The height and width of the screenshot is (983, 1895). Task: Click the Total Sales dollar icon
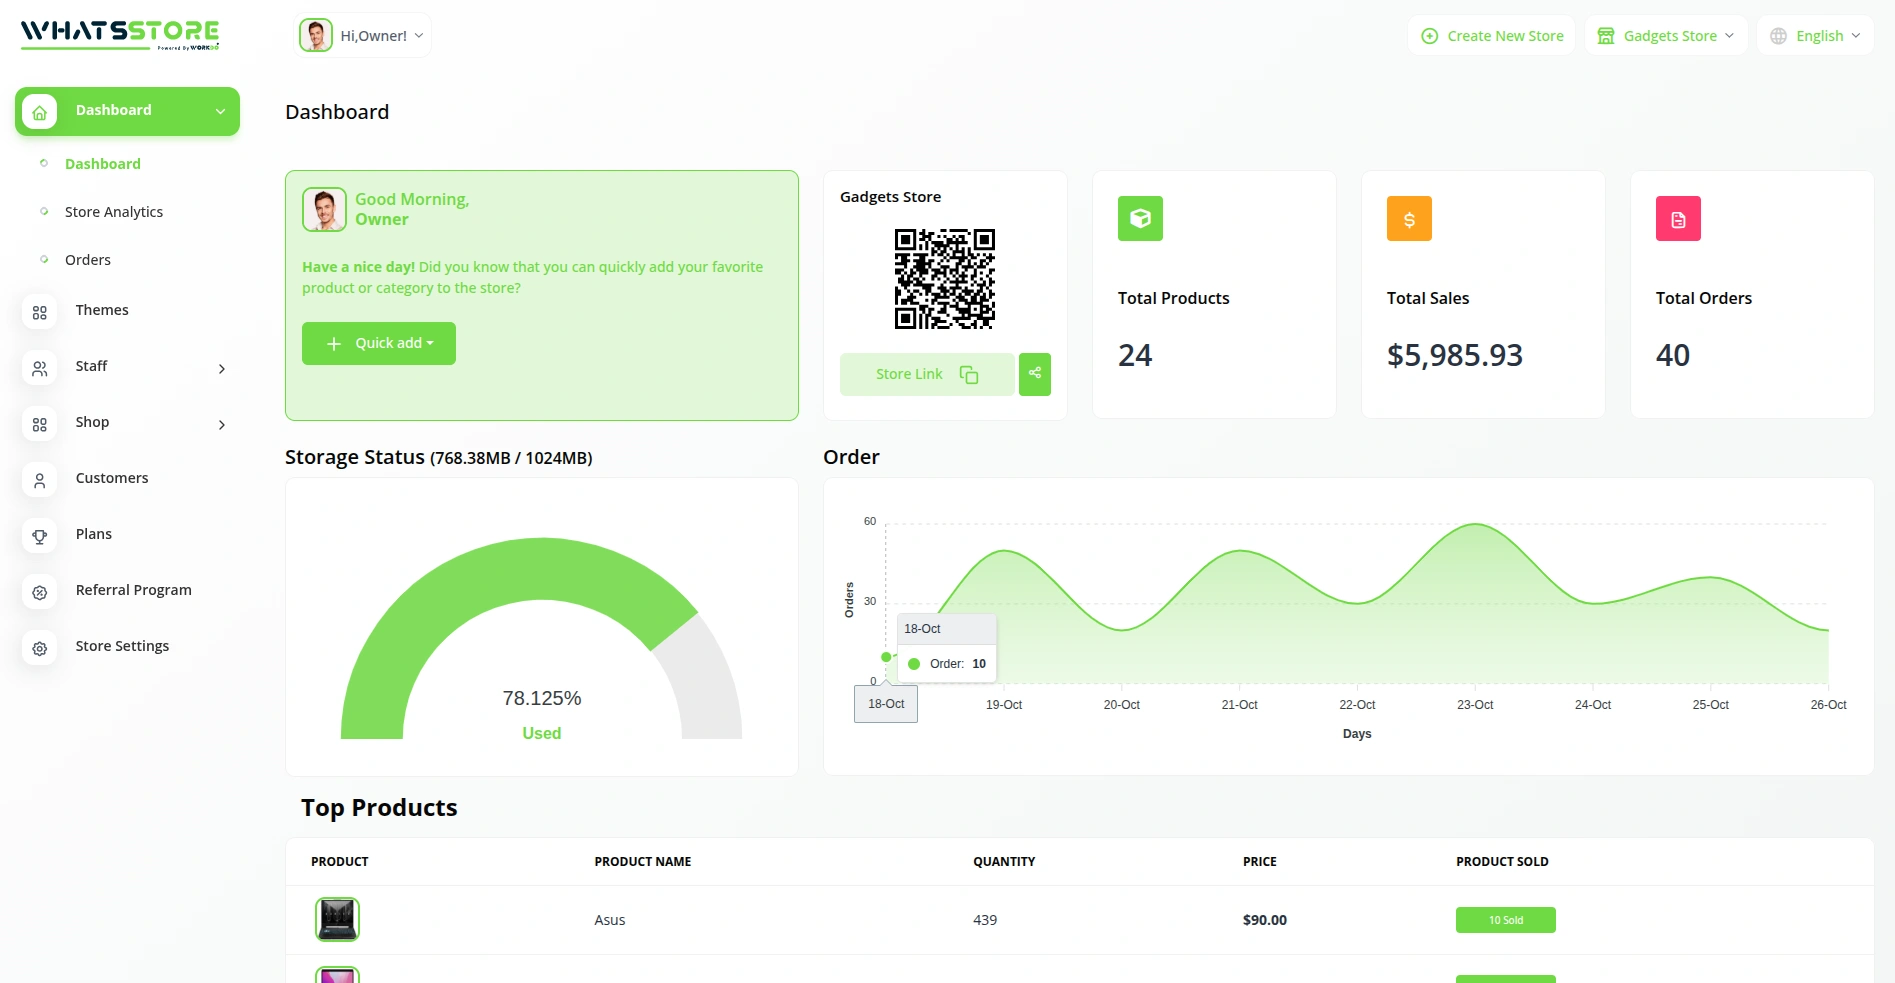pos(1409,219)
